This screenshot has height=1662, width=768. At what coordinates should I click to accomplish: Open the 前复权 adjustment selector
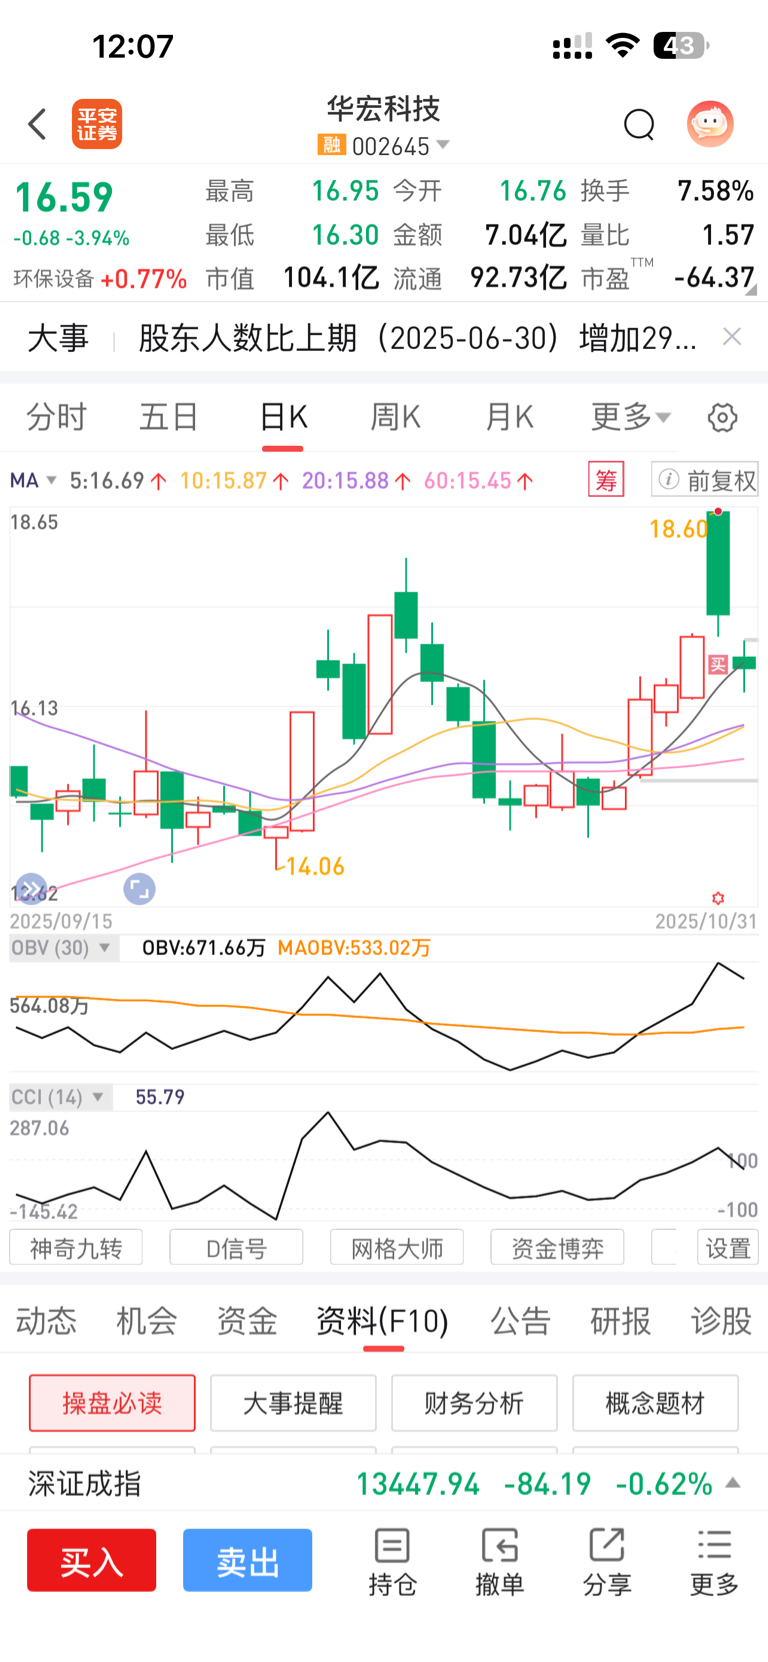click(x=705, y=480)
